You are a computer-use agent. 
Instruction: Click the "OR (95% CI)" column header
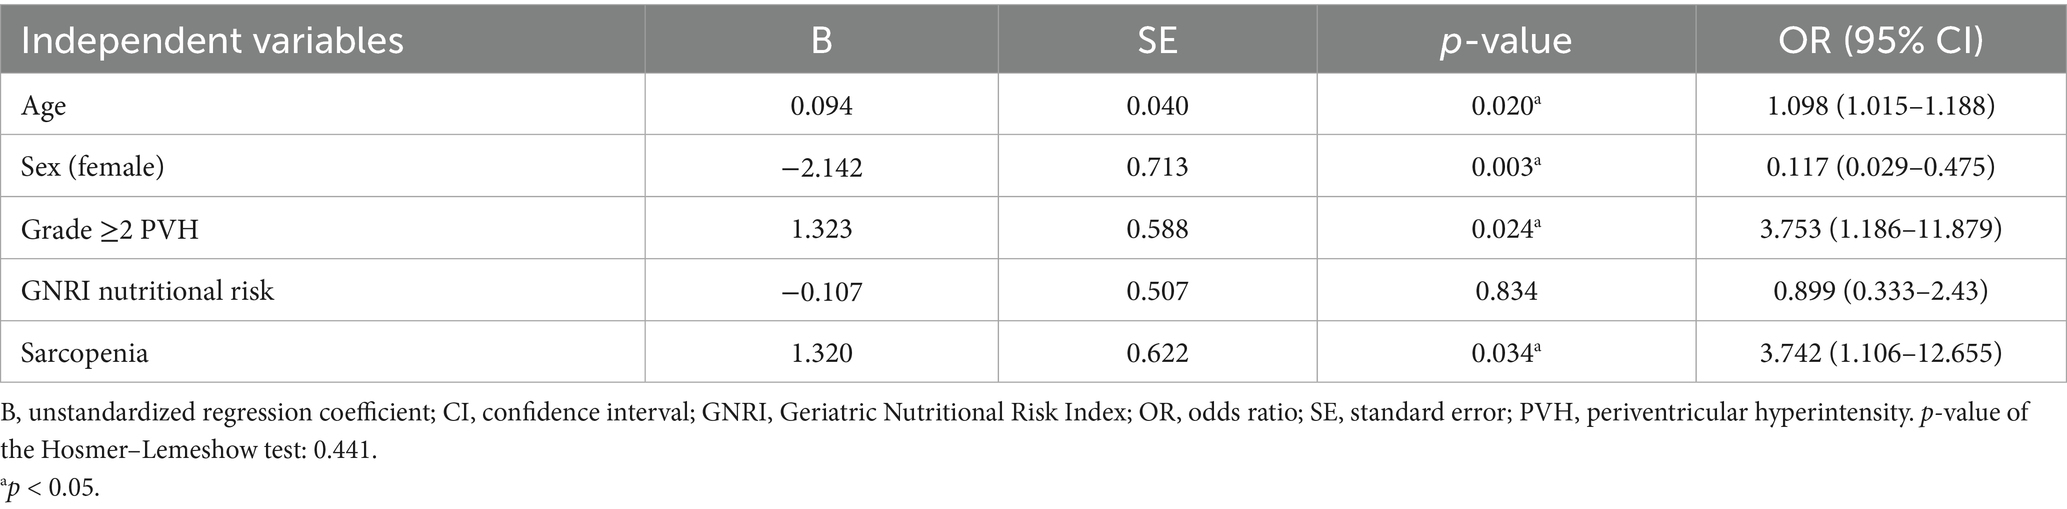point(1881,40)
